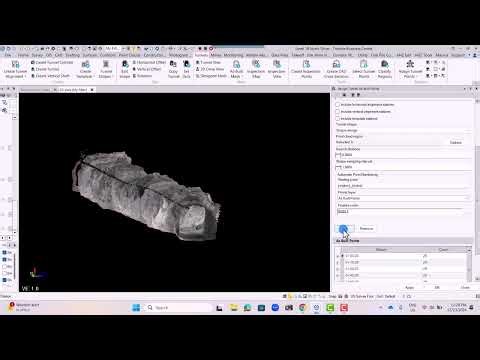This screenshot has width=480, height=360.
Task: Click the Create Tunnel command
Action: [45, 69]
